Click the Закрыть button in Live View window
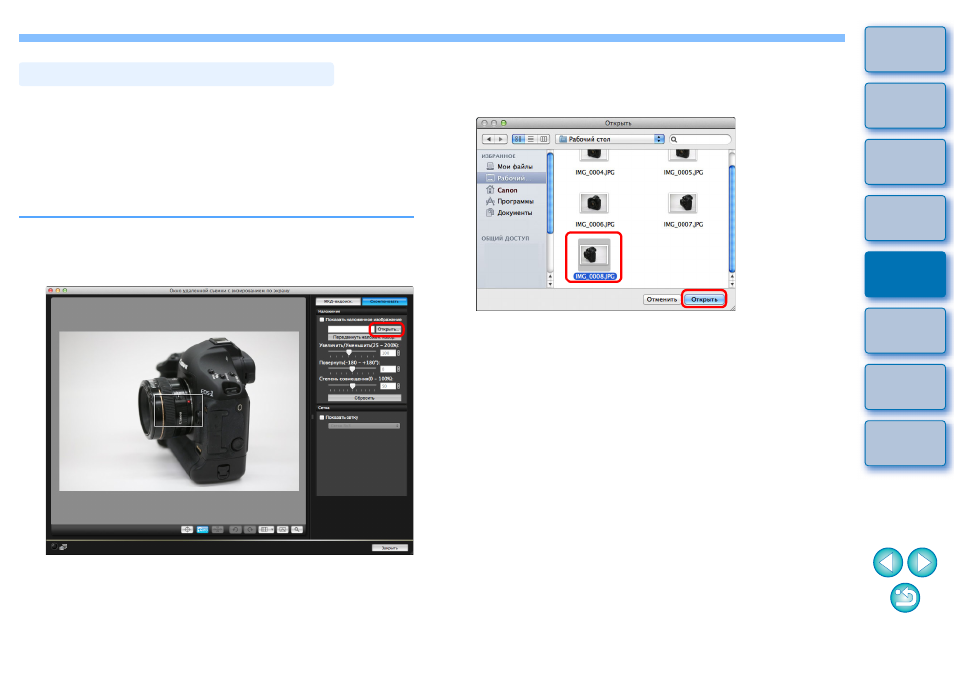Image resolution: width=954 pixels, height=674 pixels. 390,547
